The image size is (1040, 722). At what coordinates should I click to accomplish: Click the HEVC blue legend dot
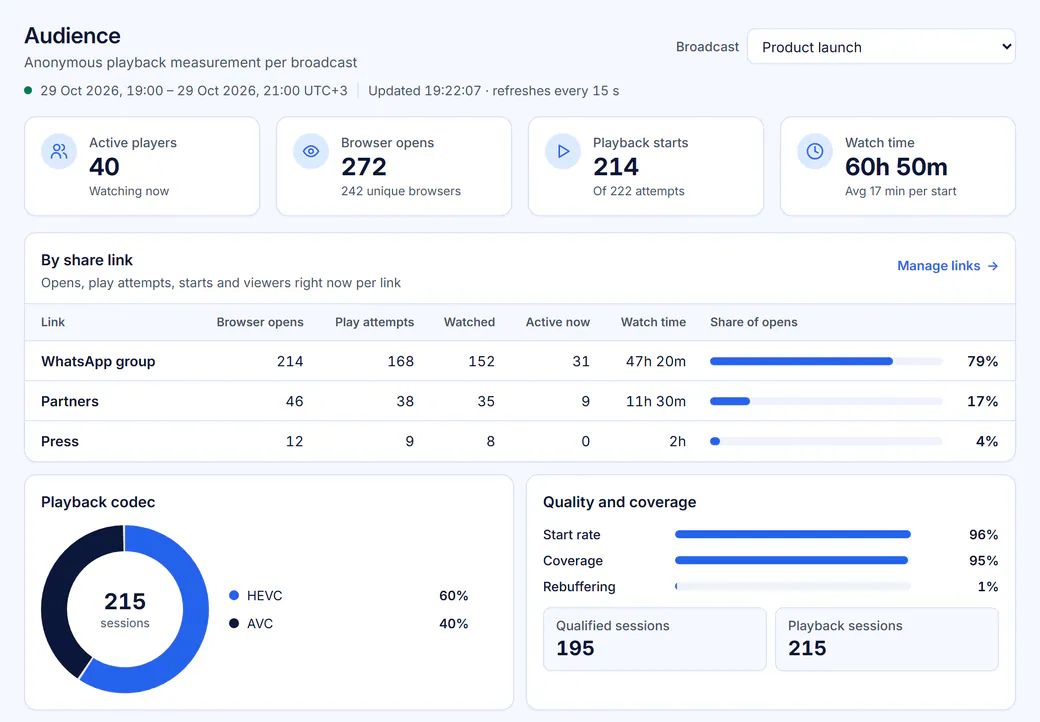[233, 595]
